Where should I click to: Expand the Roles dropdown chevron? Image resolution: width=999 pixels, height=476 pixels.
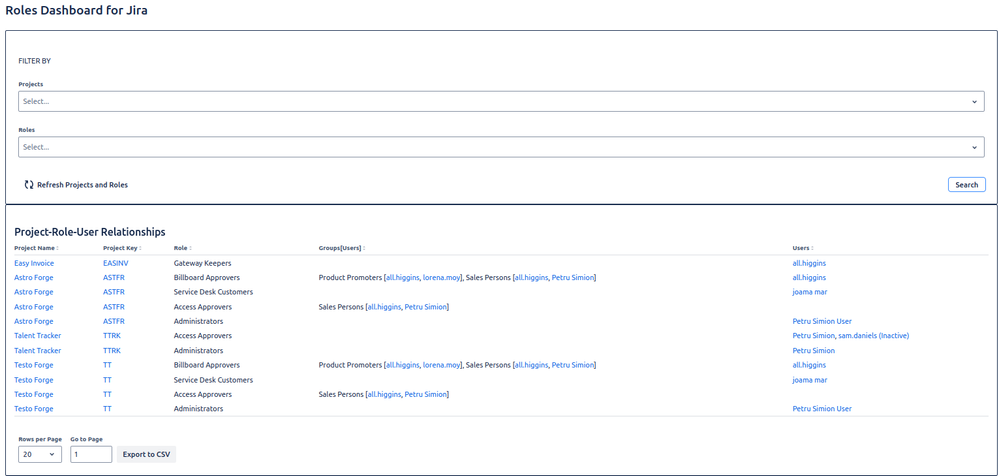pyautogui.click(x=974, y=148)
